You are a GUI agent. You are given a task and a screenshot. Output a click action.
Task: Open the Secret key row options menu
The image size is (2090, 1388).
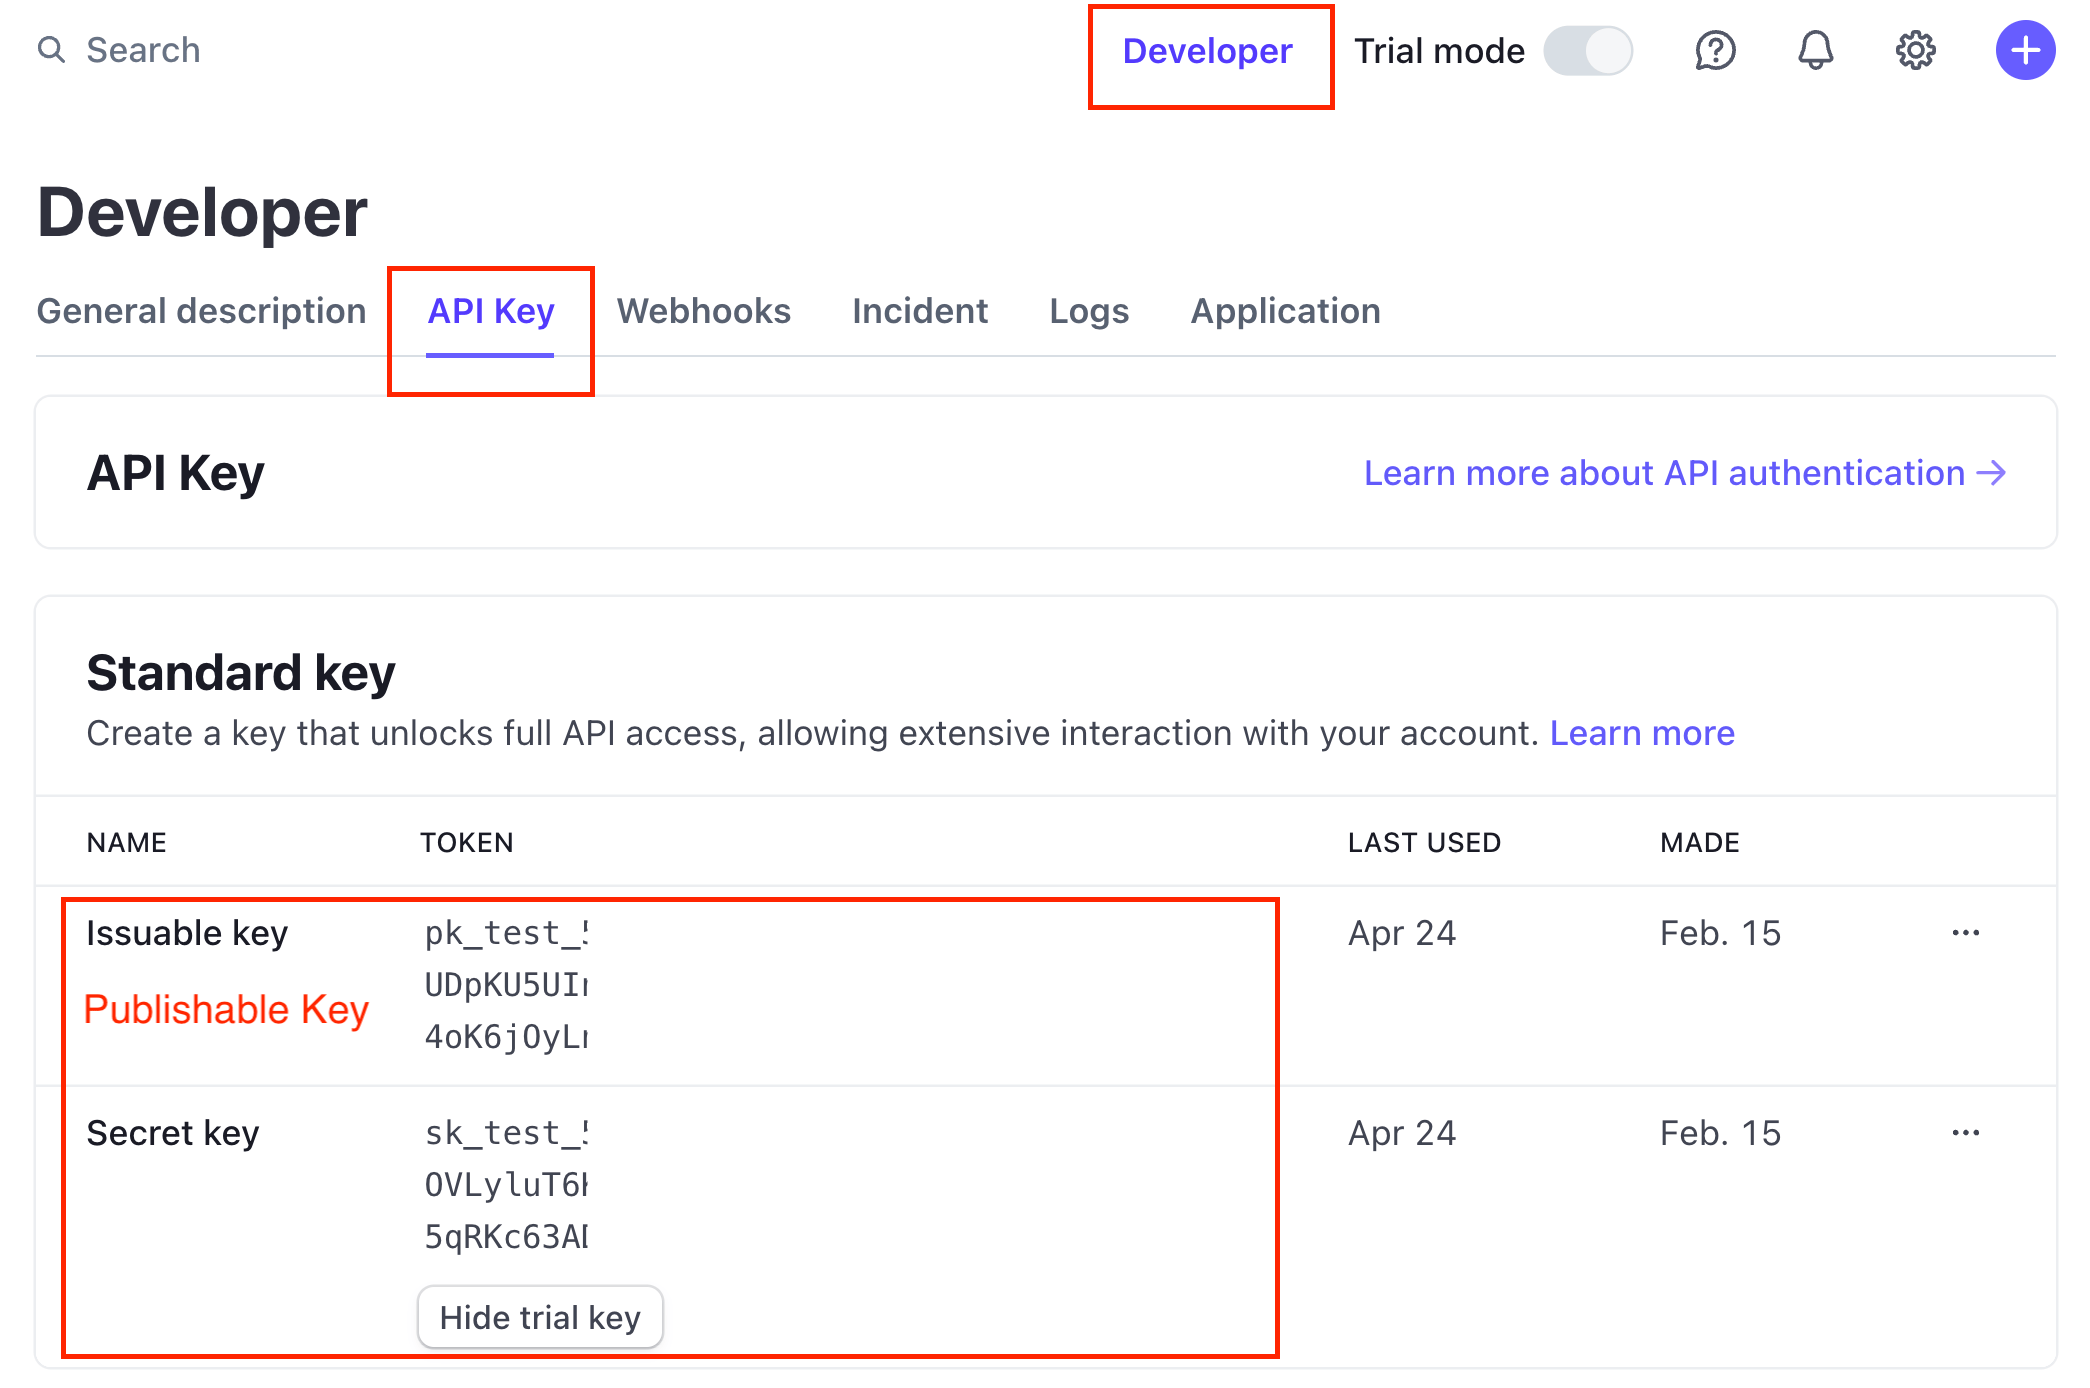point(1965,1133)
